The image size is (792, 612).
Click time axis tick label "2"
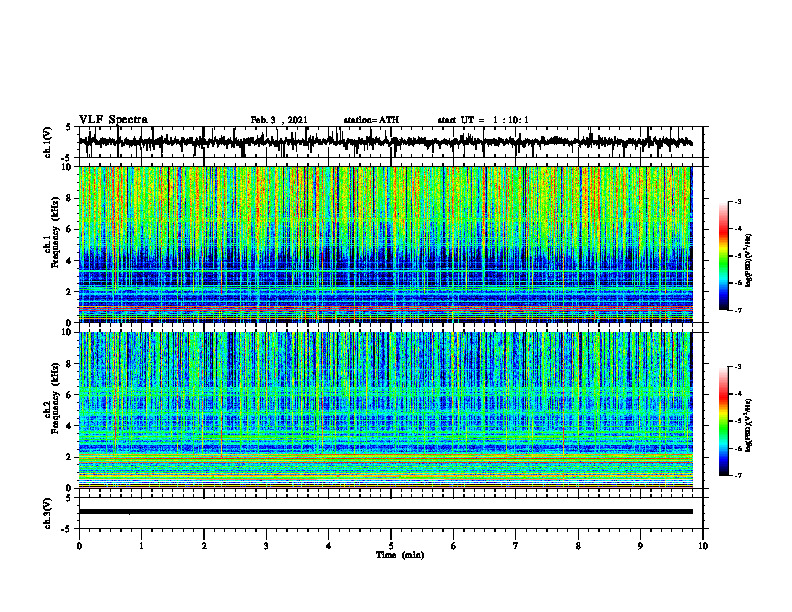pyautogui.click(x=204, y=546)
